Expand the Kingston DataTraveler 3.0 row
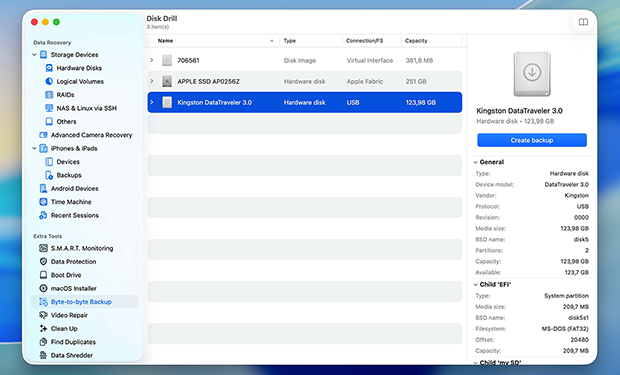Screen dimensions: 620x375 [152, 102]
